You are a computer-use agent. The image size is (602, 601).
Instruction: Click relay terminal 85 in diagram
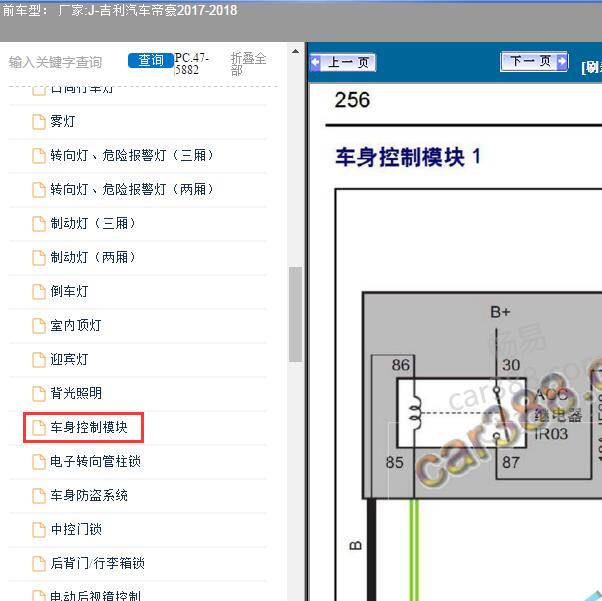[395, 462]
